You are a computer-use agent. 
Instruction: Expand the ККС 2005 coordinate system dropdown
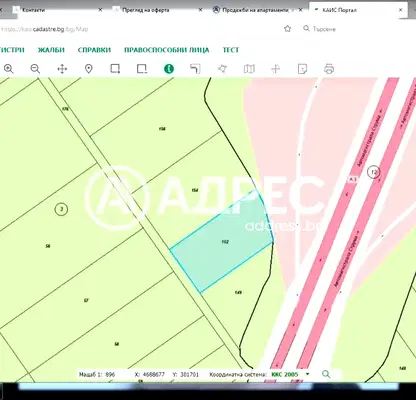[290, 374]
